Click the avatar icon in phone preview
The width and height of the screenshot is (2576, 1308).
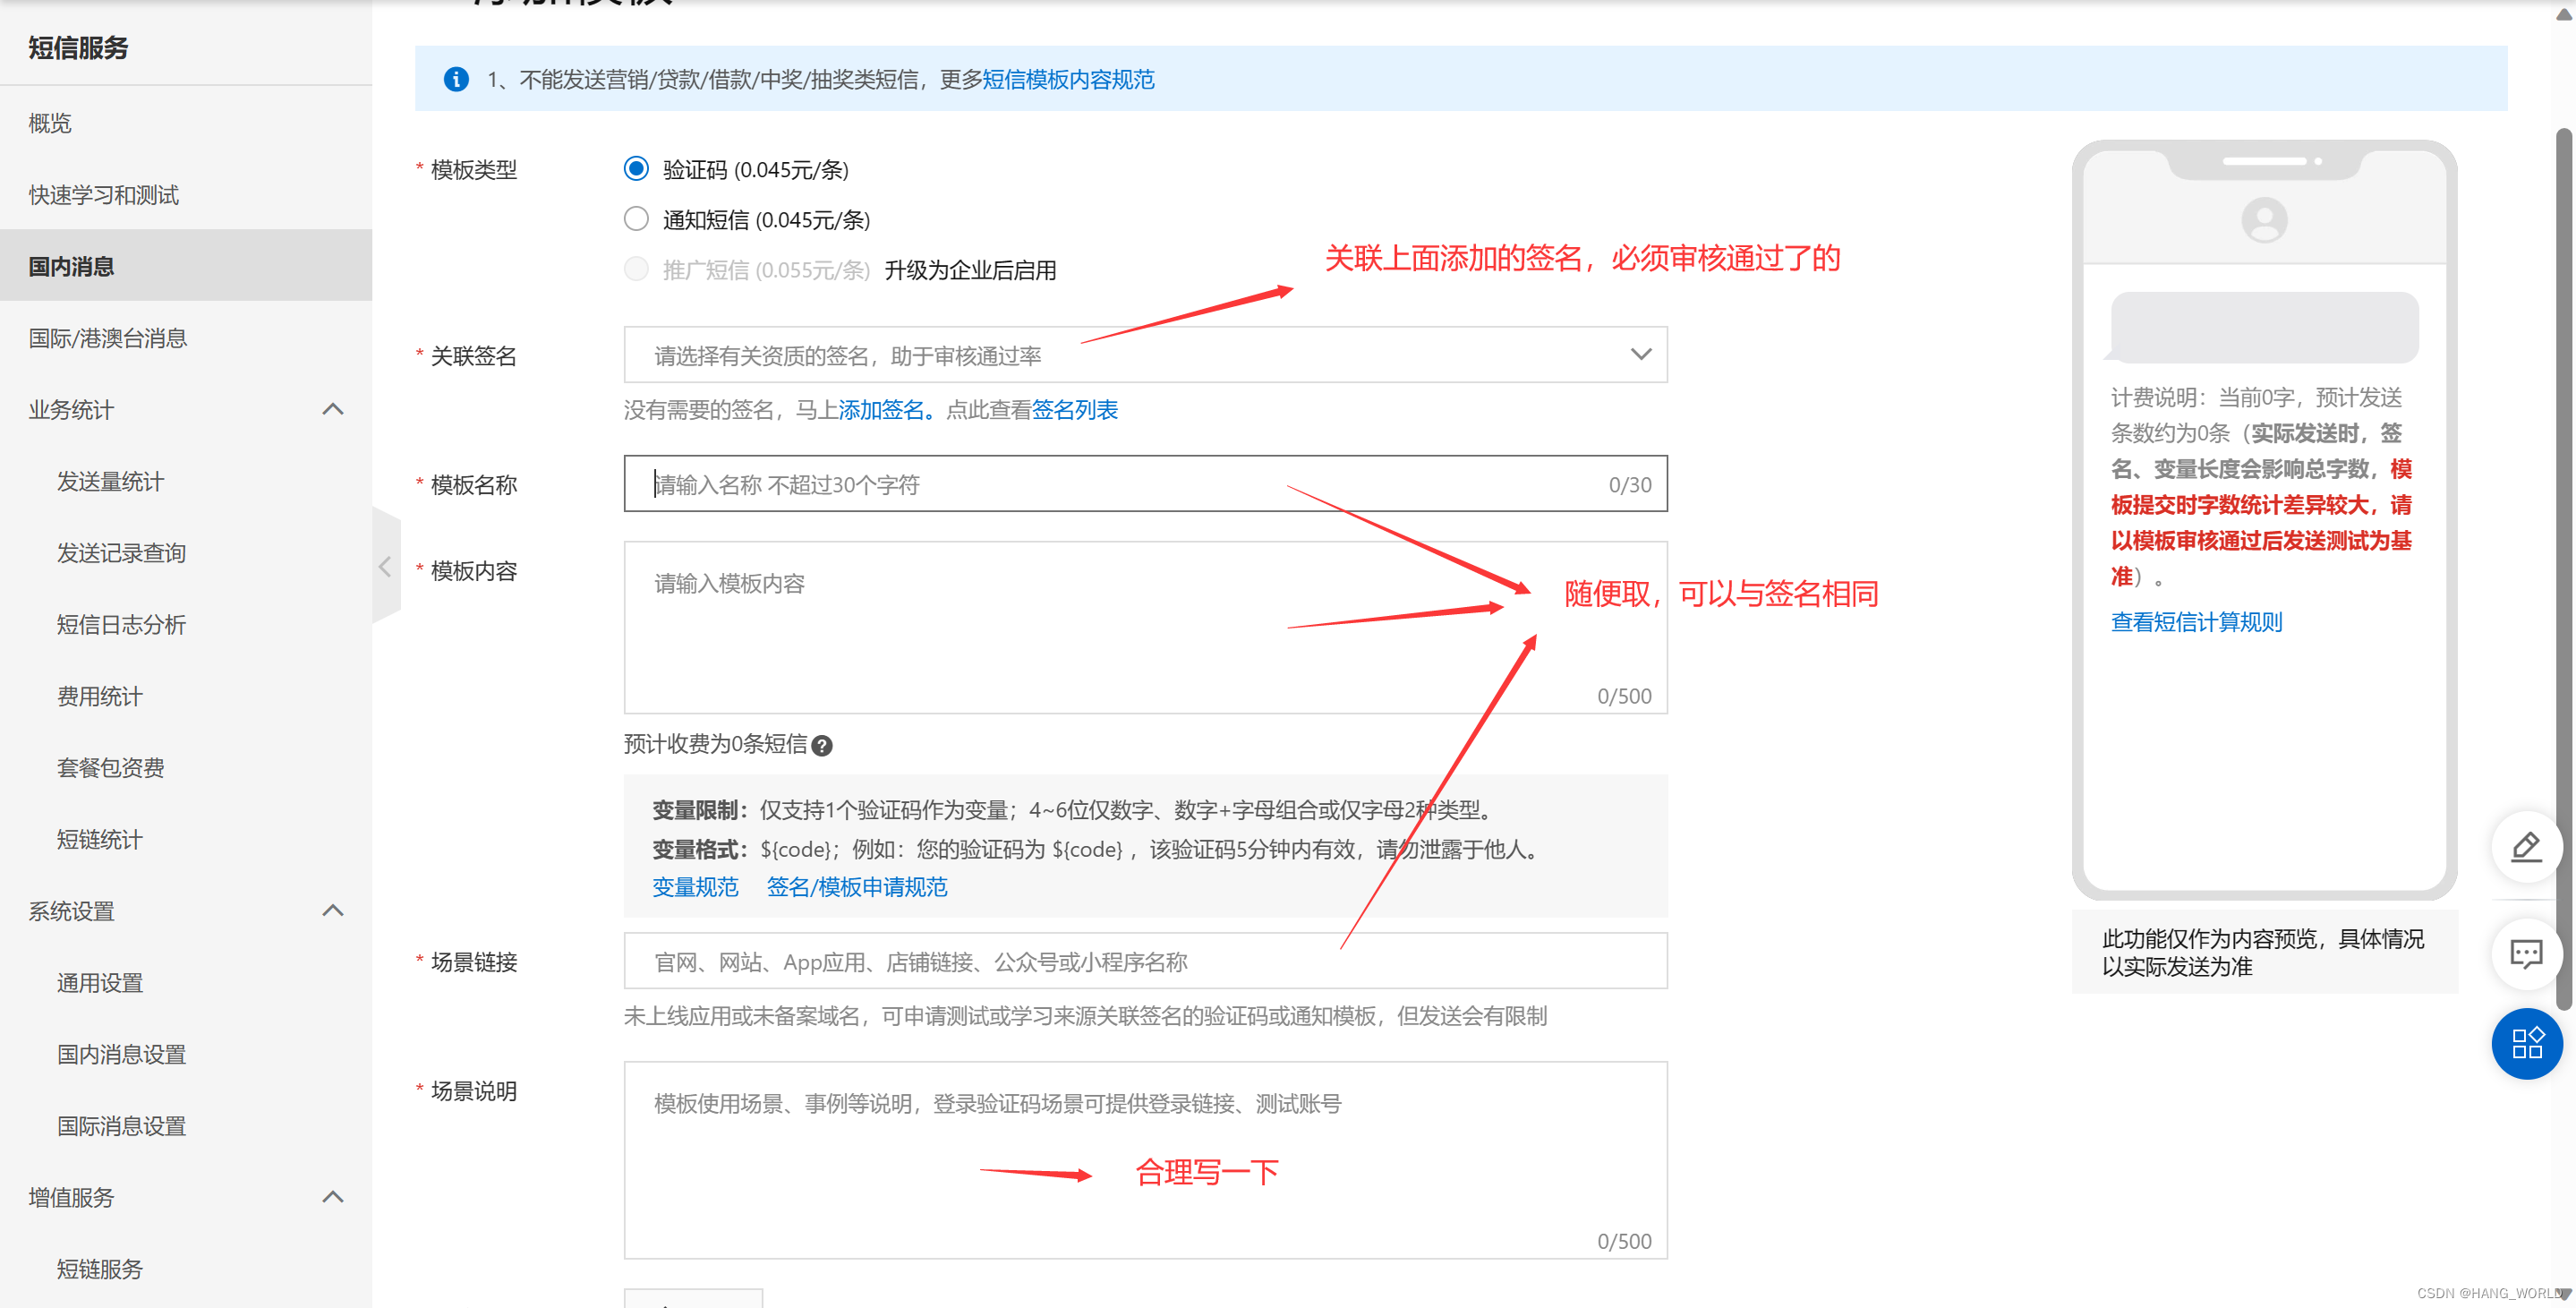pos(2264,220)
